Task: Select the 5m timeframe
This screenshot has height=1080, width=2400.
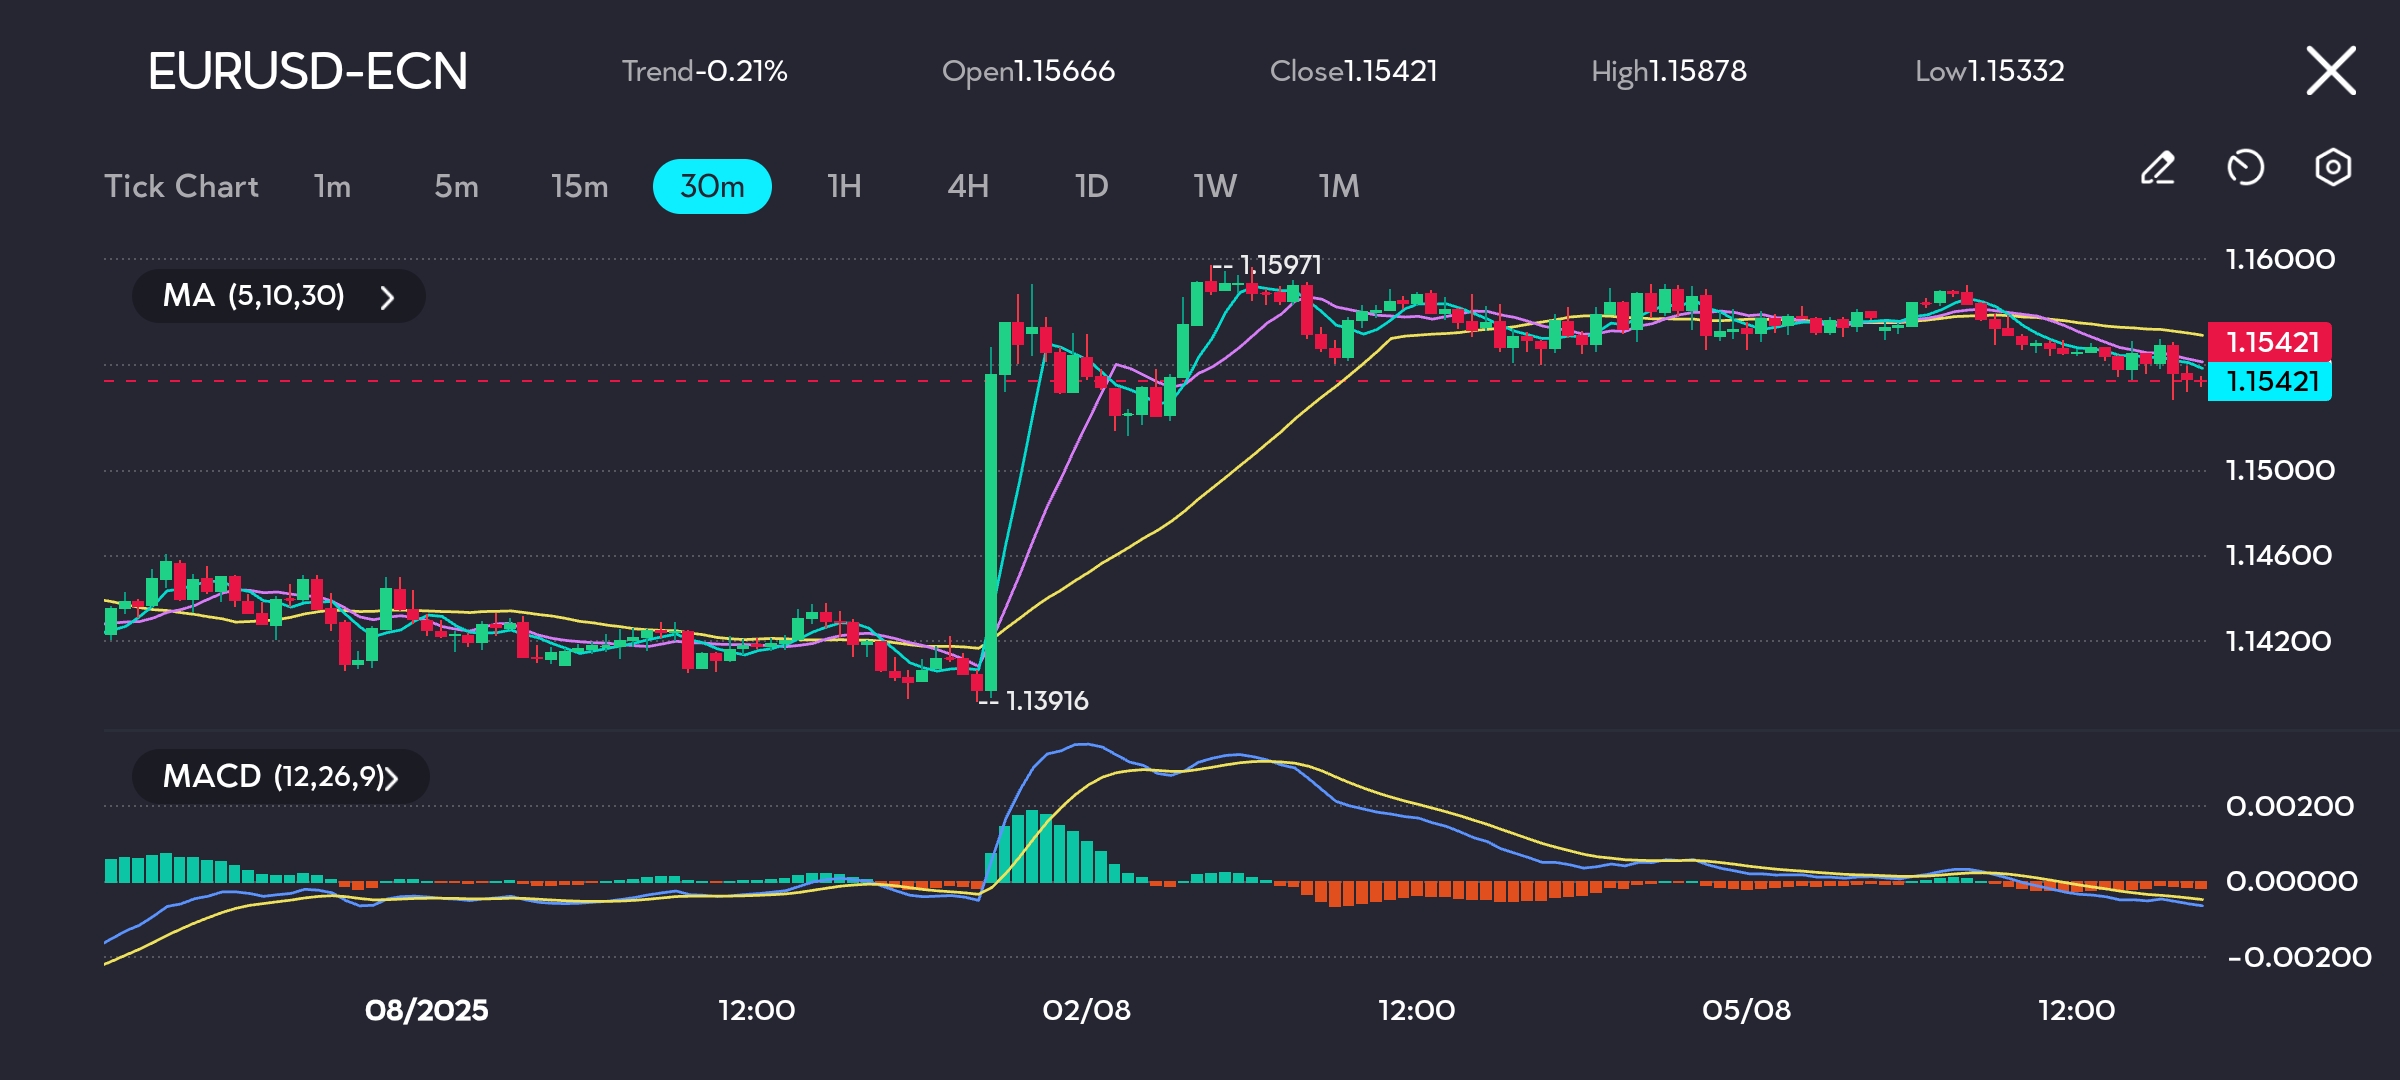Action: 456,186
